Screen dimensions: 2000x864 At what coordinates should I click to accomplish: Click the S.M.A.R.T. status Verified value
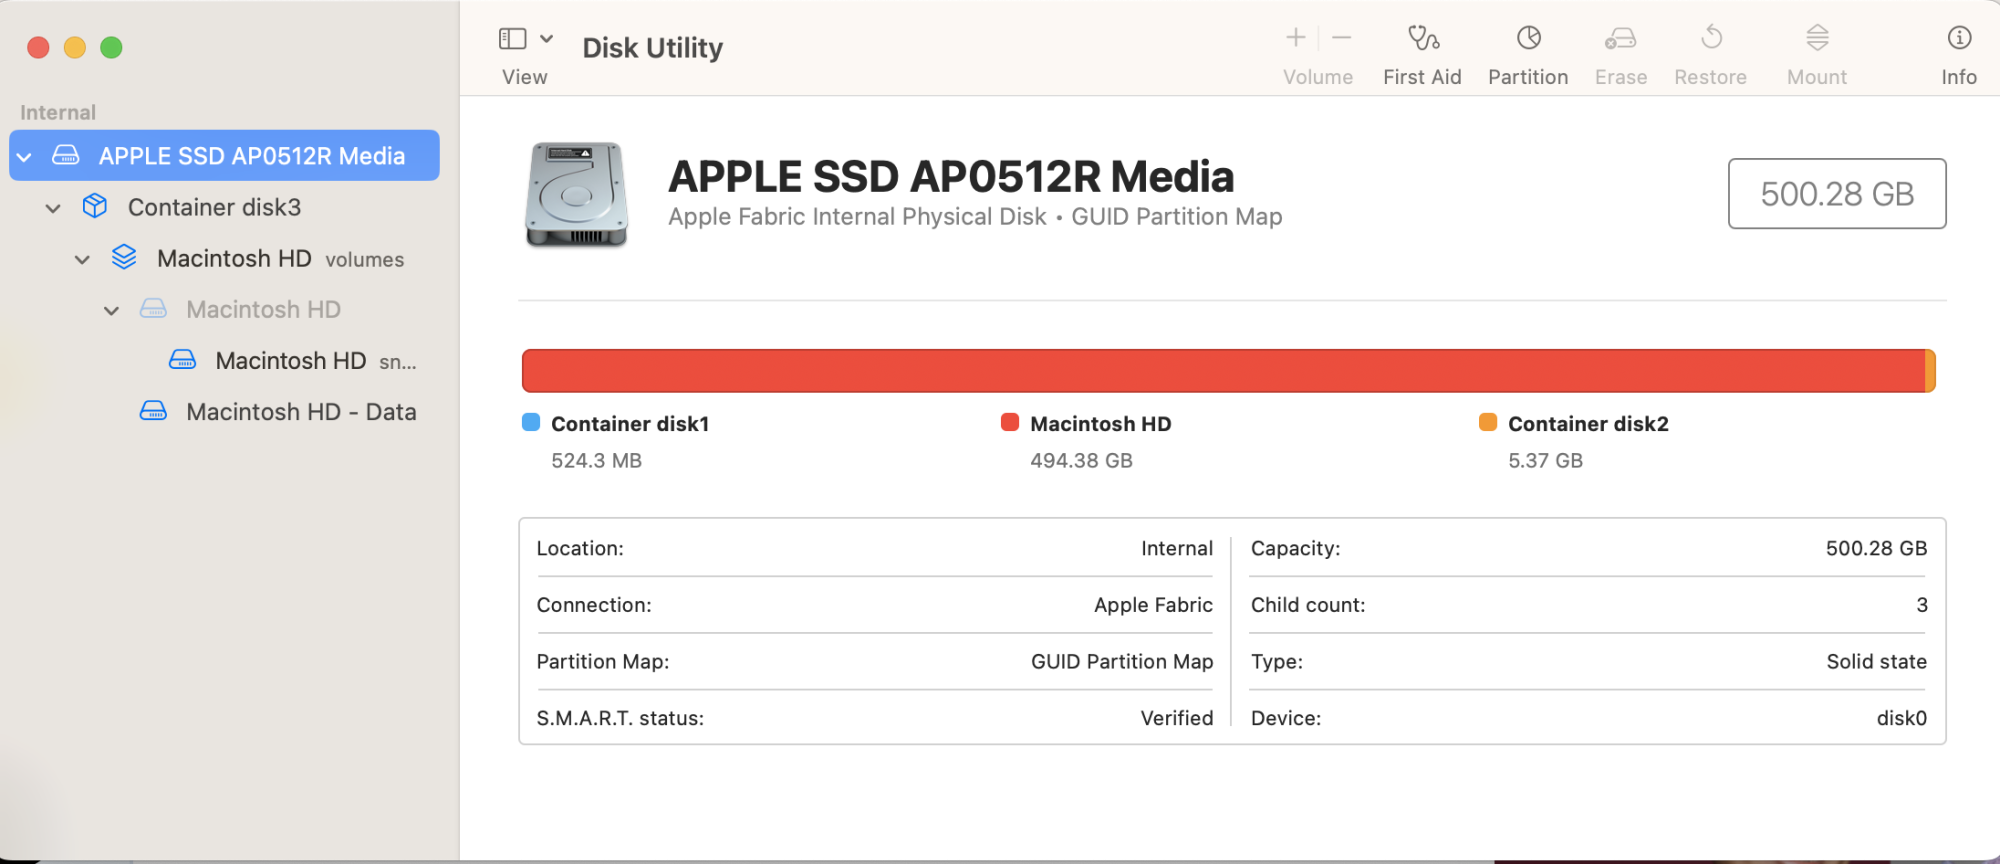(1177, 718)
